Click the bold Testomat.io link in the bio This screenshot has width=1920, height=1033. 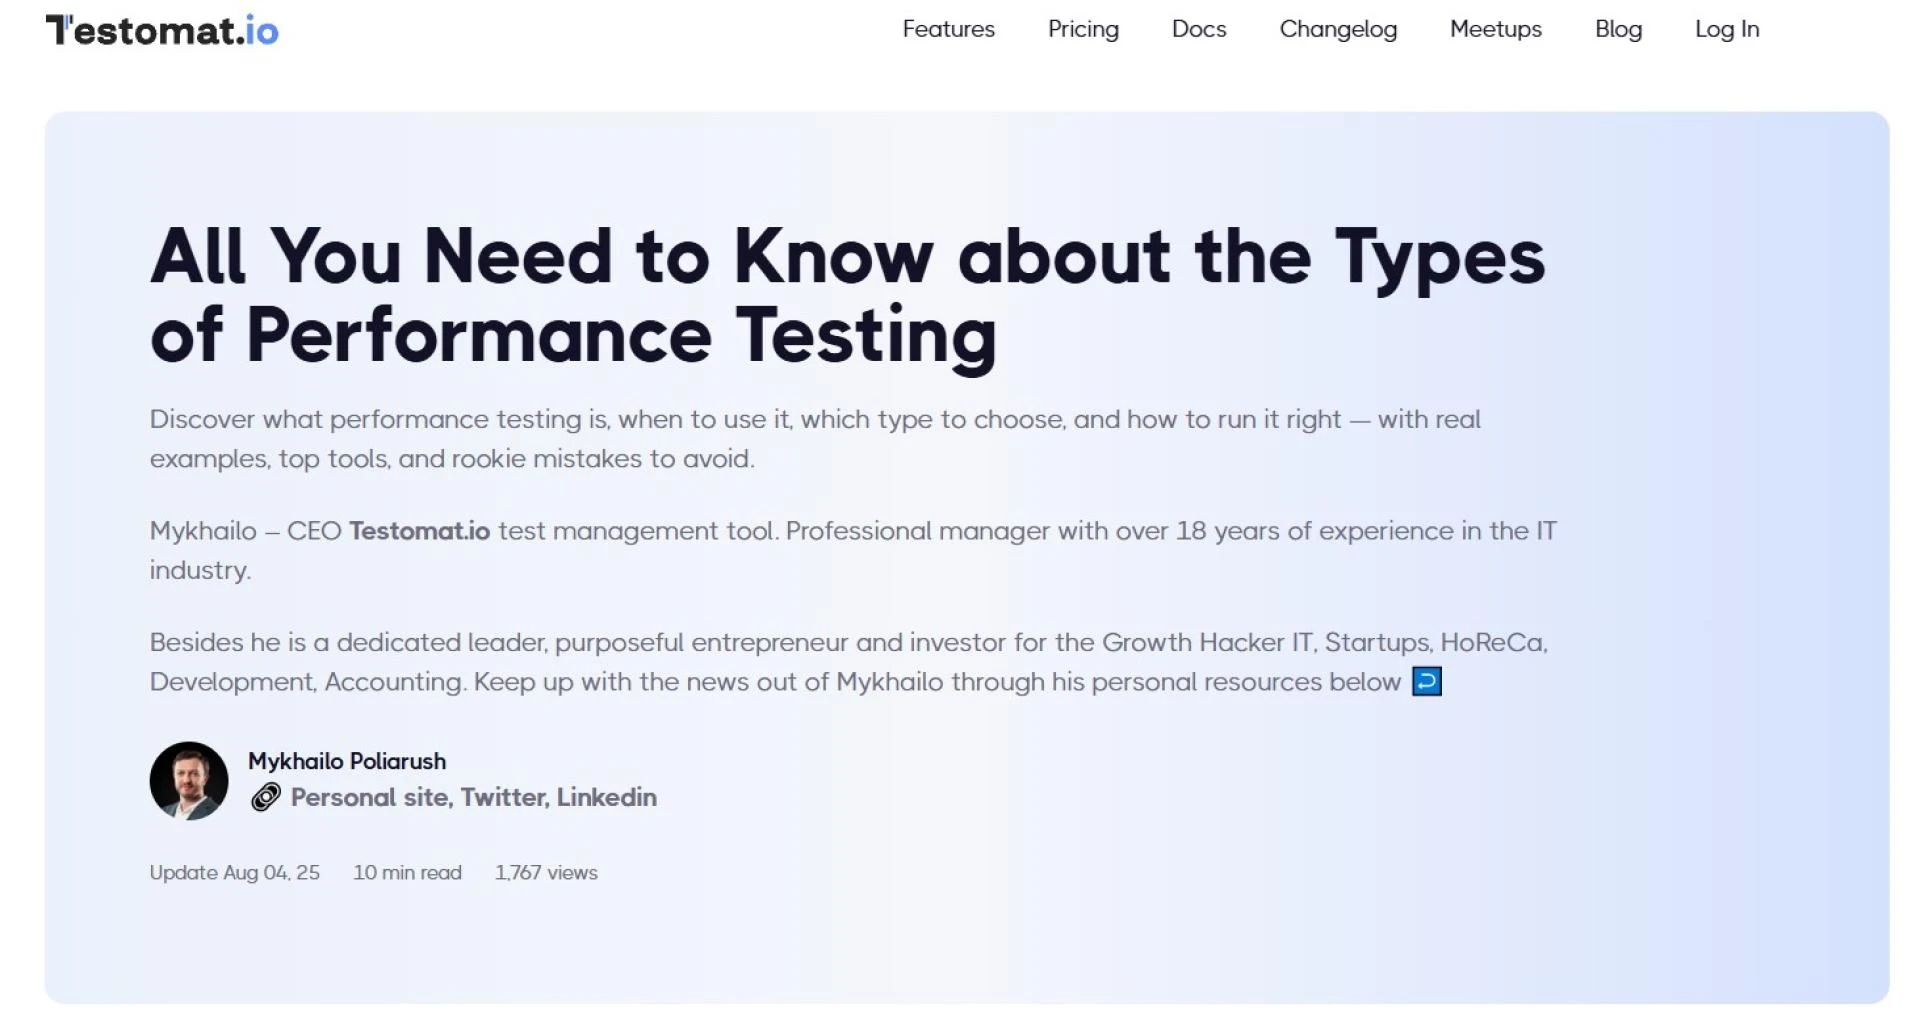pos(418,531)
